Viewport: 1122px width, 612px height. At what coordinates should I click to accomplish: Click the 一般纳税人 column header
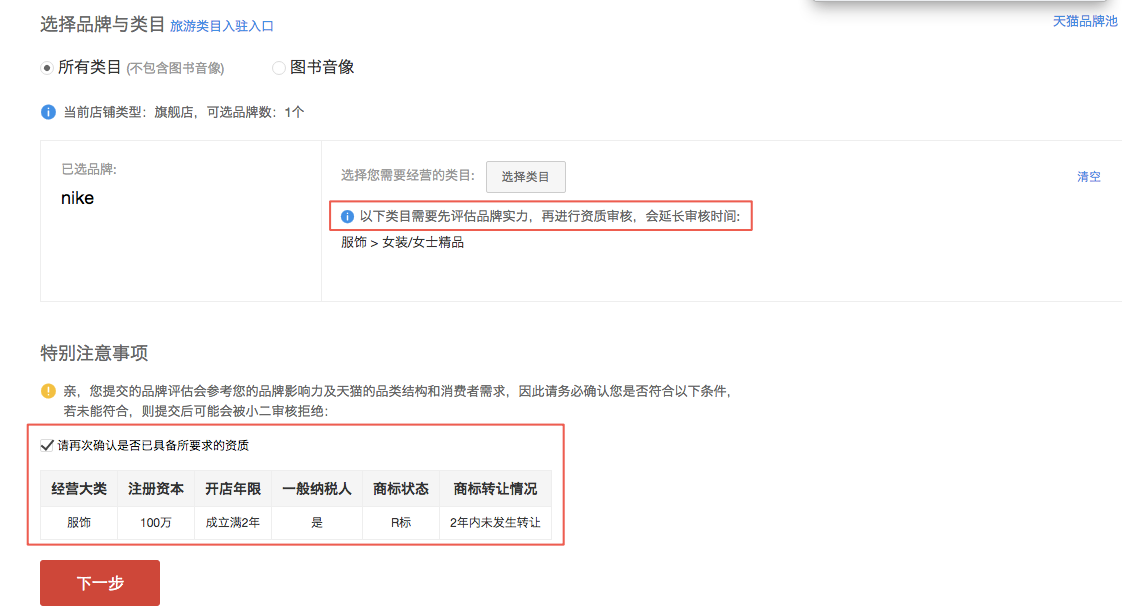point(317,489)
